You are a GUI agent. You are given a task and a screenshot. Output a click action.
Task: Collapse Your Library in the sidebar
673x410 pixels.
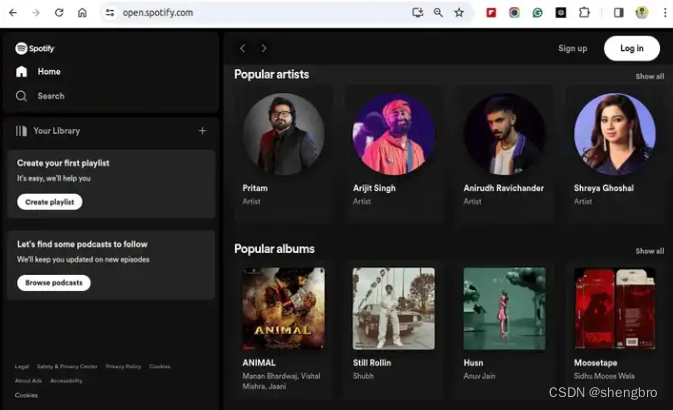click(x=48, y=131)
